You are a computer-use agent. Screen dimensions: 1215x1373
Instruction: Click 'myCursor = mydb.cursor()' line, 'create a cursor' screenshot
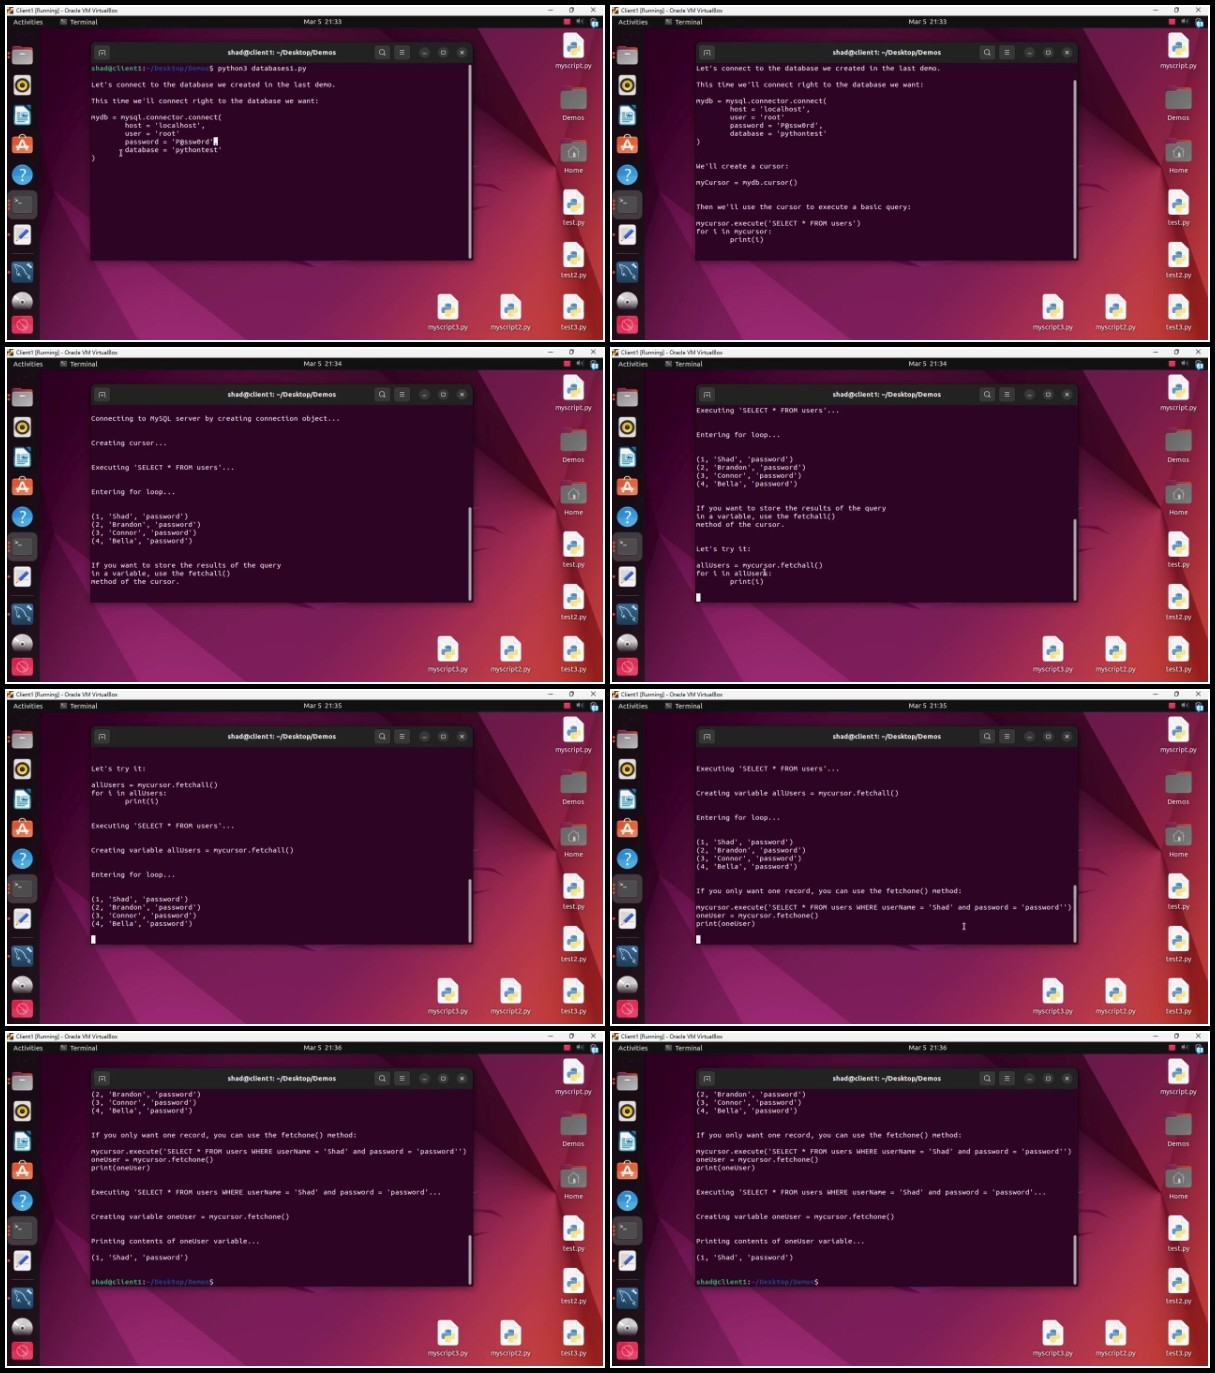point(747,183)
